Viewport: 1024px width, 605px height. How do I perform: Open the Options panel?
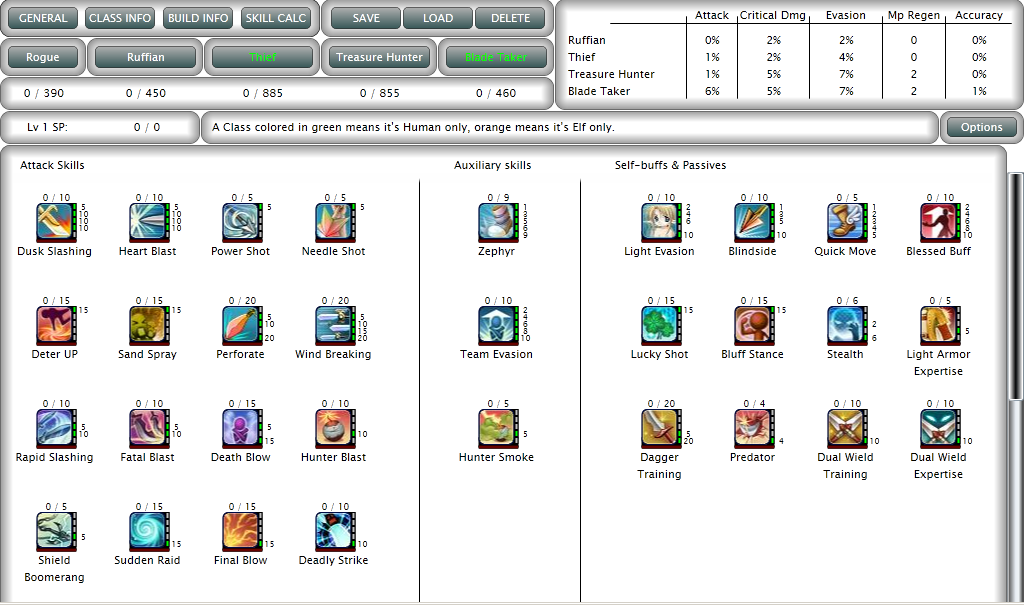pos(982,127)
